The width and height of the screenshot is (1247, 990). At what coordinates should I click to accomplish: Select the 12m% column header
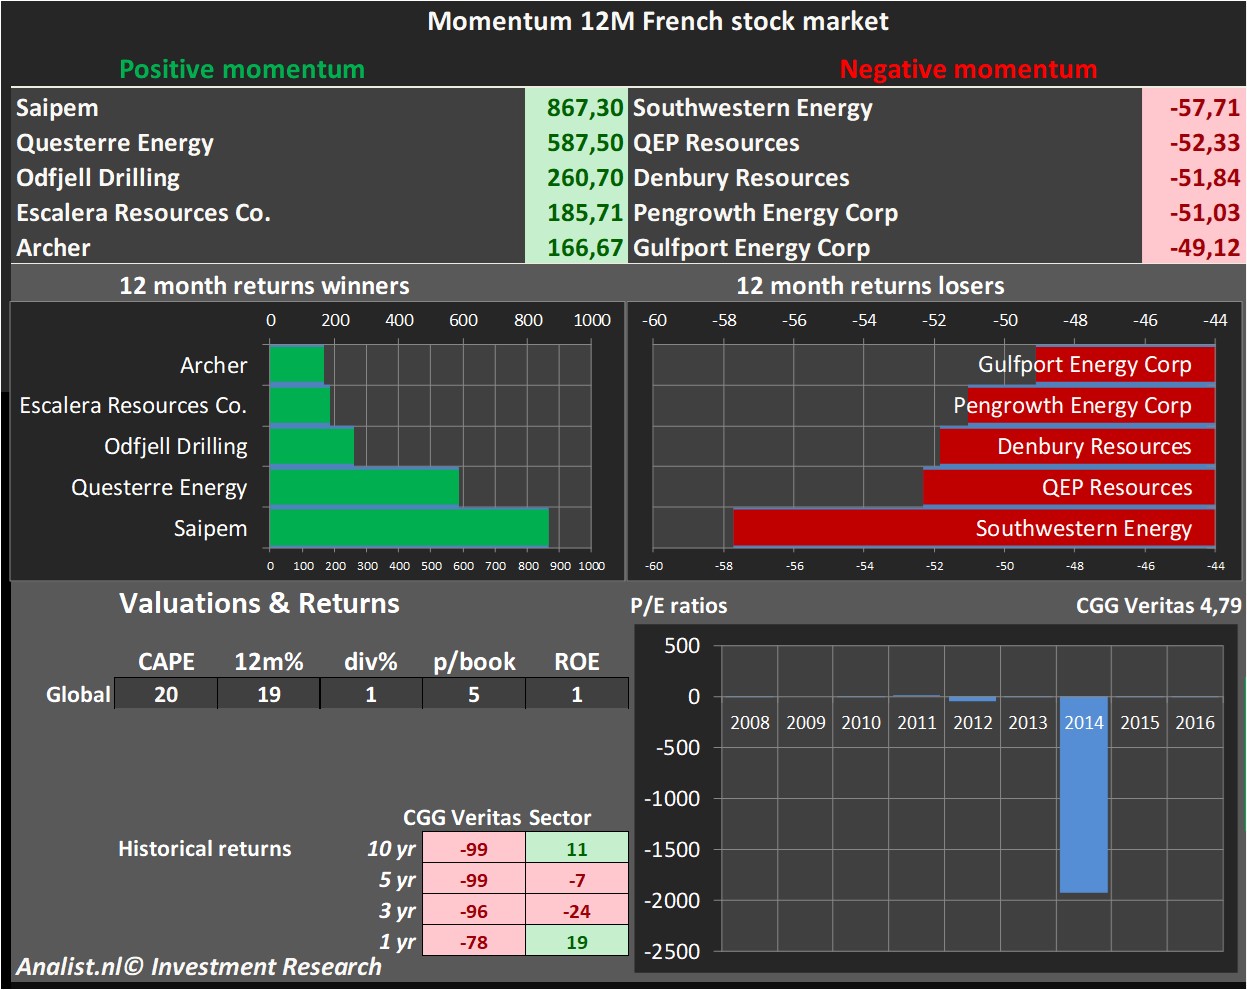(269, 662)
